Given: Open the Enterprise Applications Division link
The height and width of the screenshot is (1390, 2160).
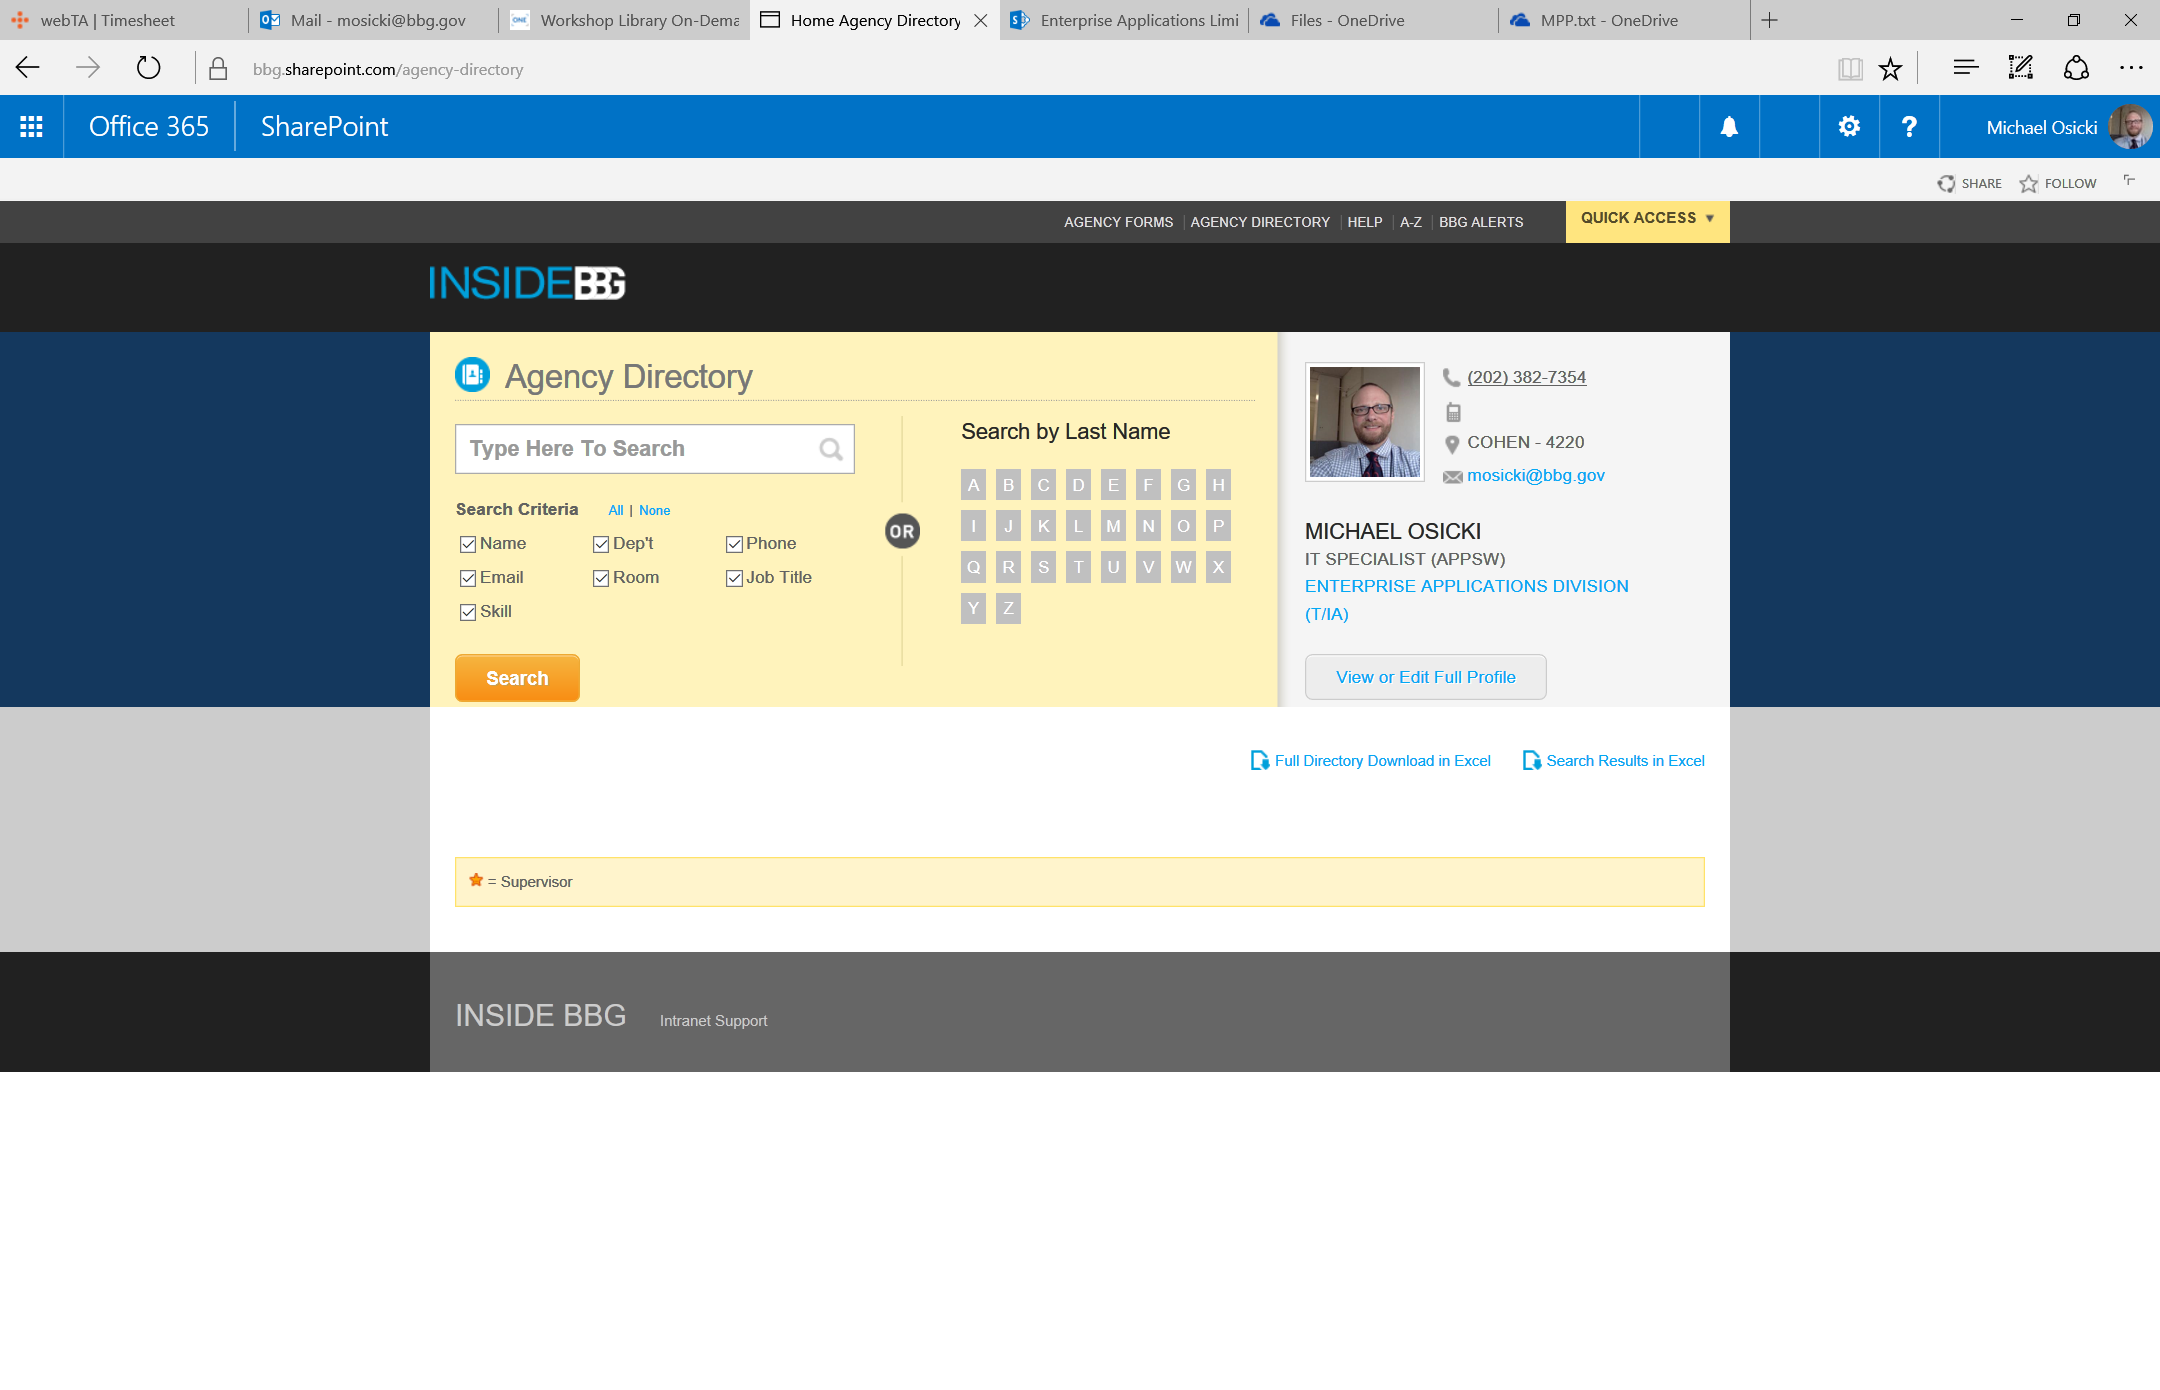Looking at the screenshot, I should [x=1466, y=600].
